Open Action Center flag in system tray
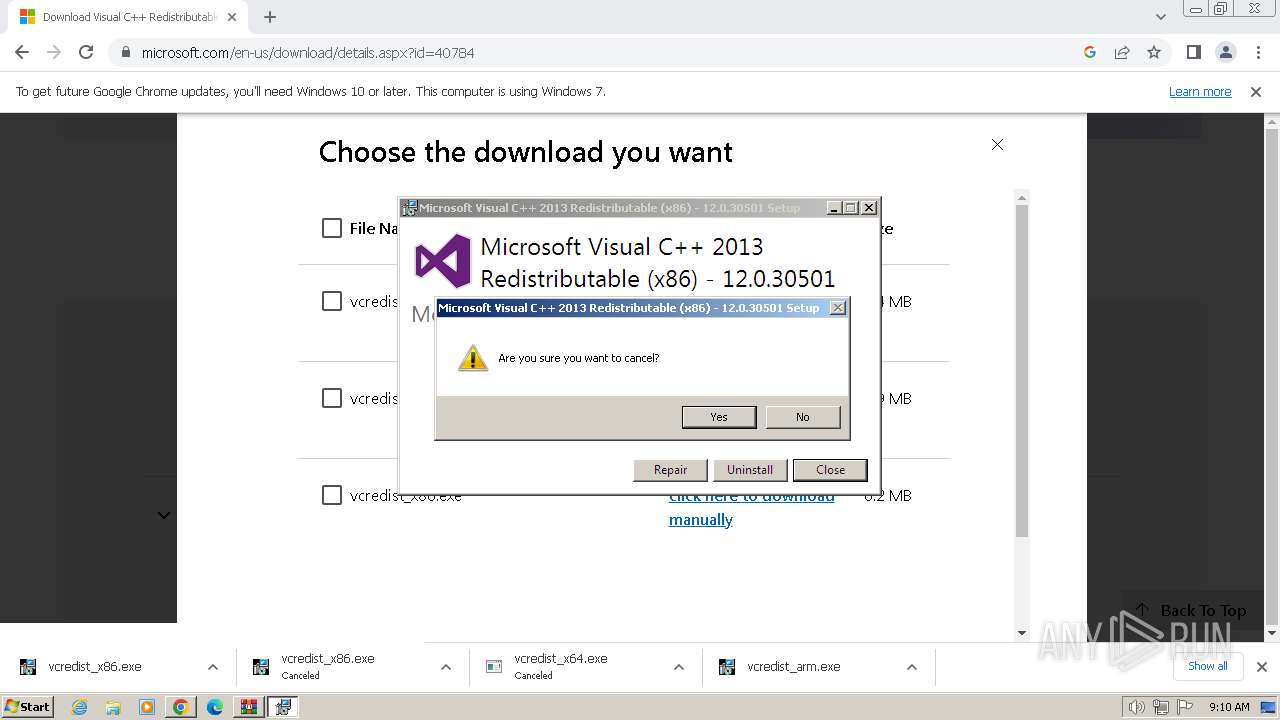This screenshot has width=1280, height=720. coord(1185,707)
